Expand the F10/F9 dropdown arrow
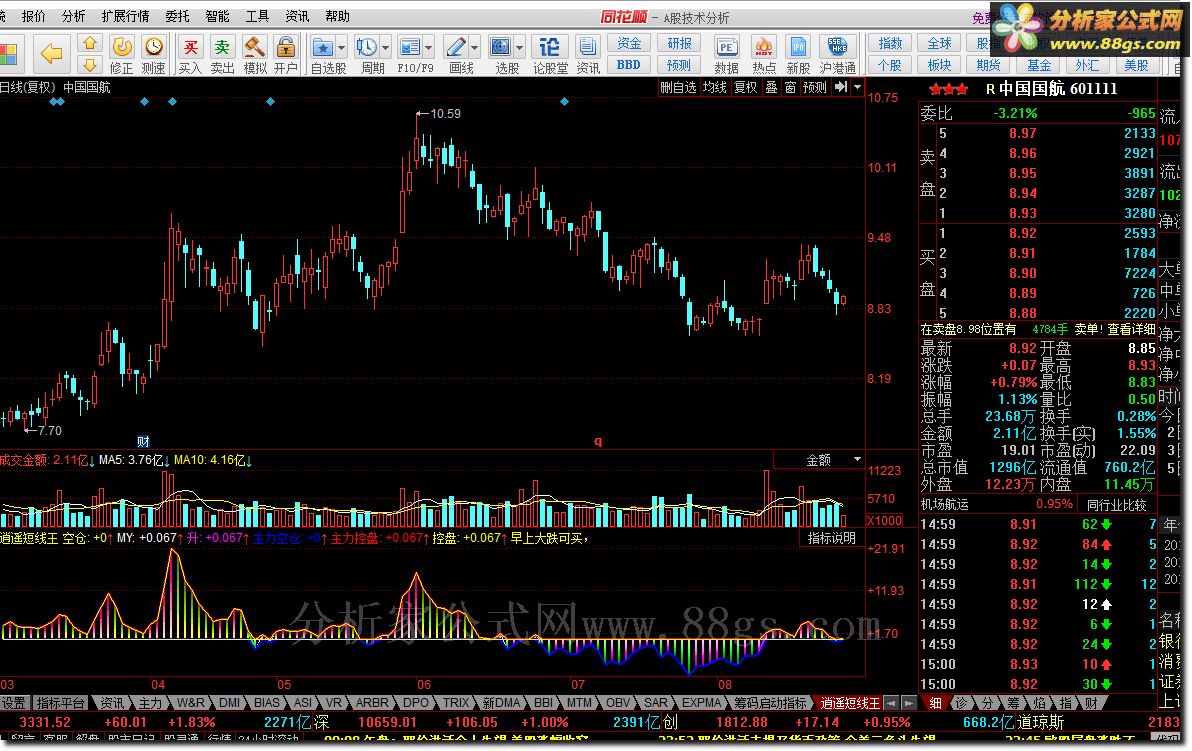This screenshot has width=1192, height=751. (x=429, y=48)
